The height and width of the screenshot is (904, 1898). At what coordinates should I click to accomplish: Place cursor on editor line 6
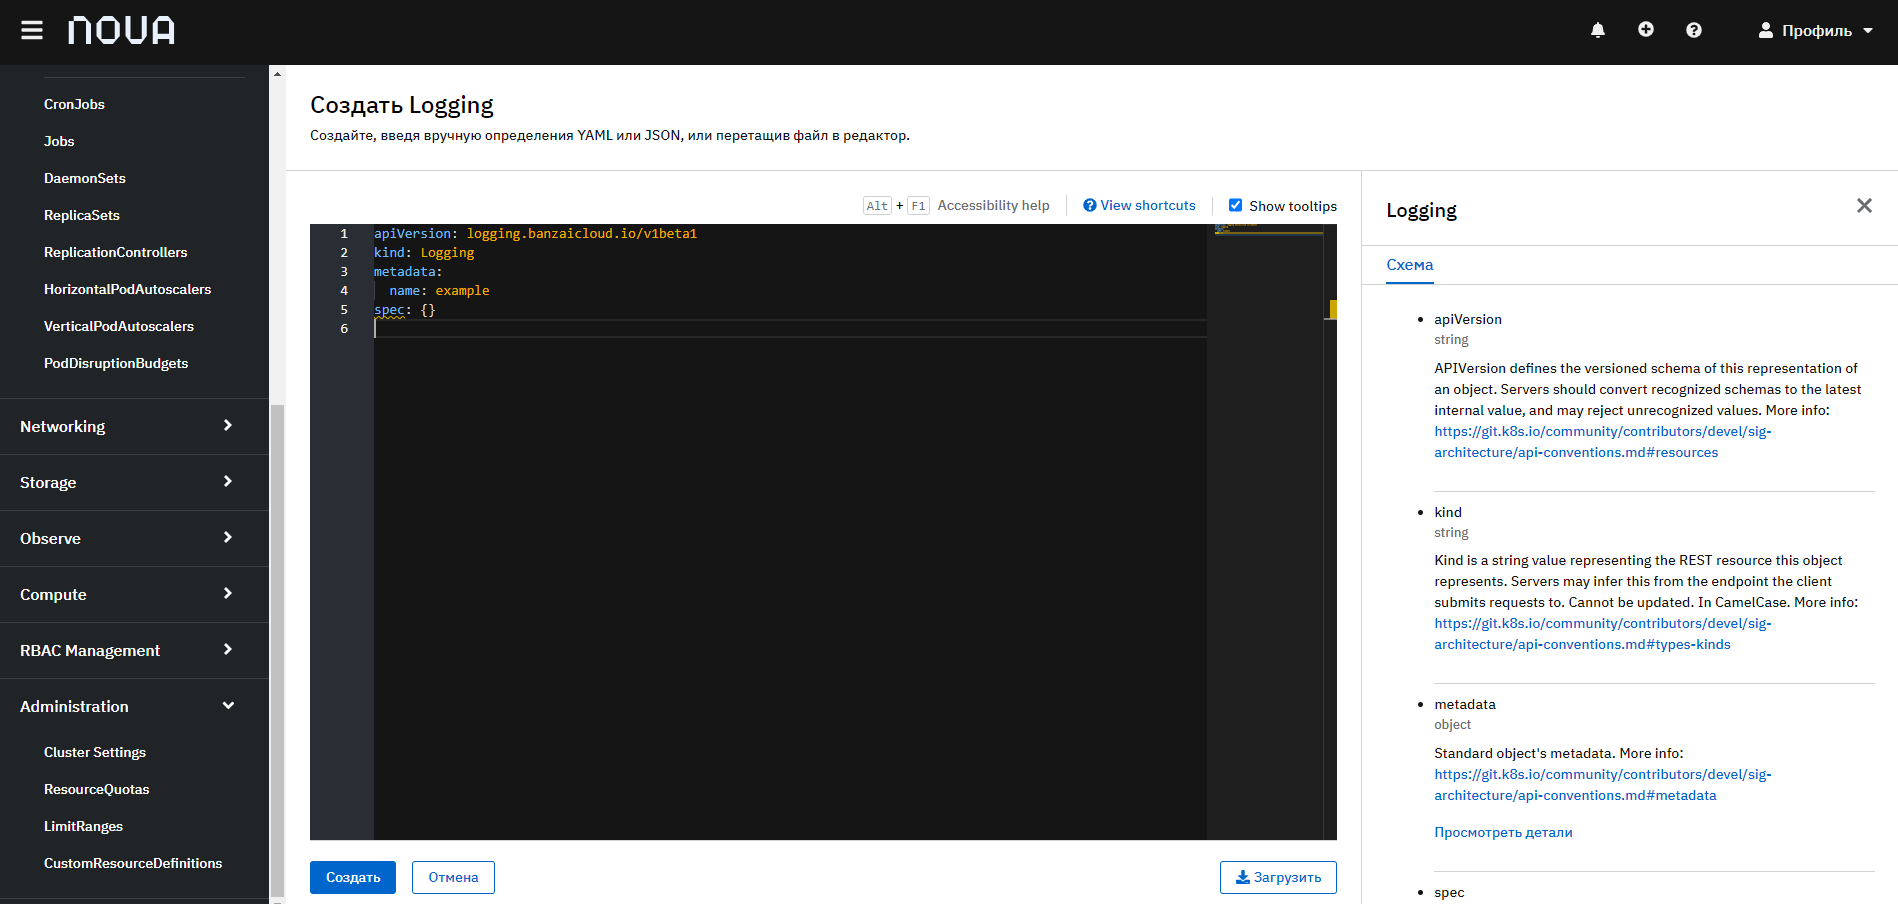tap(790, 329)
